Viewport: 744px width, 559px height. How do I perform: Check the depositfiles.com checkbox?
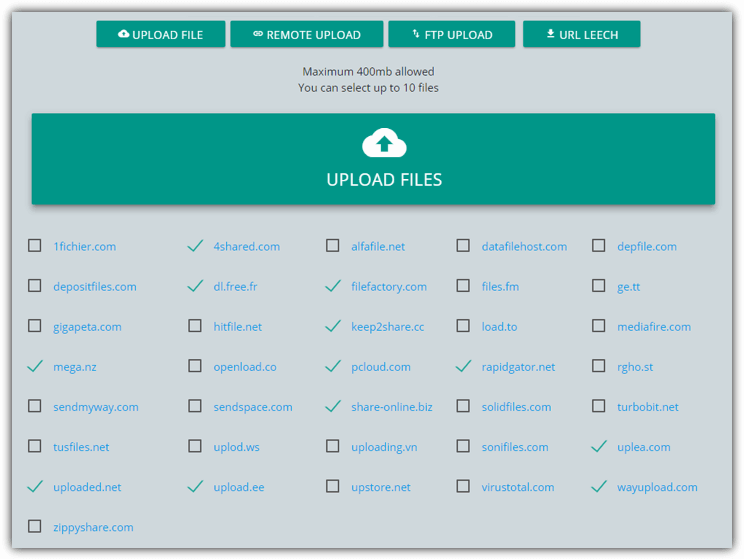(x=35, y=286)
